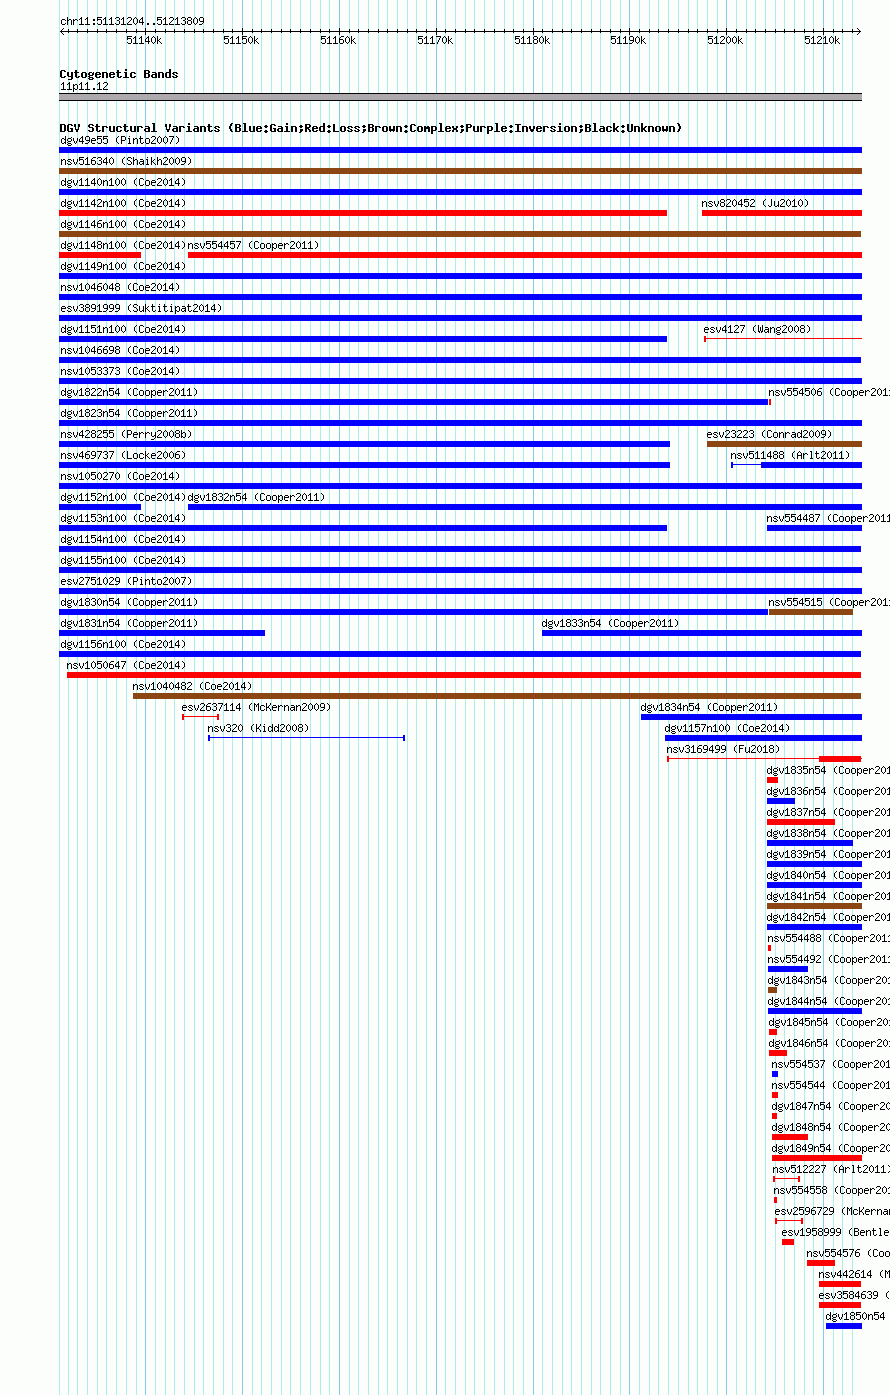890x1395 pixels.
Task: Click dgv1822n54 (Cooper2011) label
Action: 129,392
